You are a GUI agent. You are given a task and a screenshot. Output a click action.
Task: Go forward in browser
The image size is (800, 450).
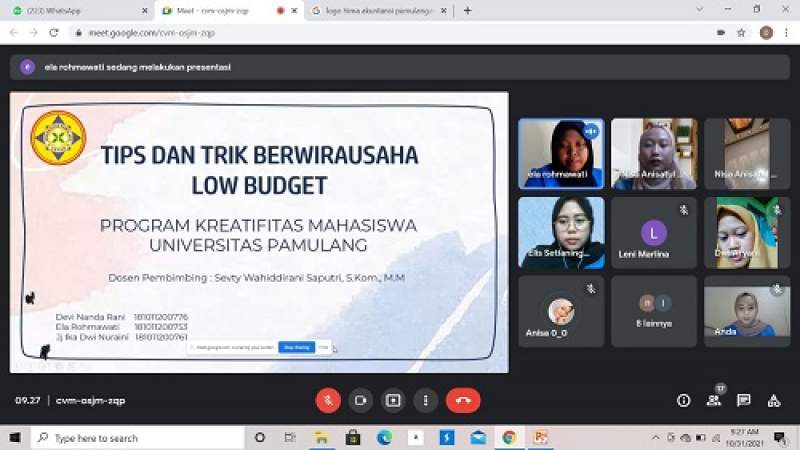[x=34, y=33]
